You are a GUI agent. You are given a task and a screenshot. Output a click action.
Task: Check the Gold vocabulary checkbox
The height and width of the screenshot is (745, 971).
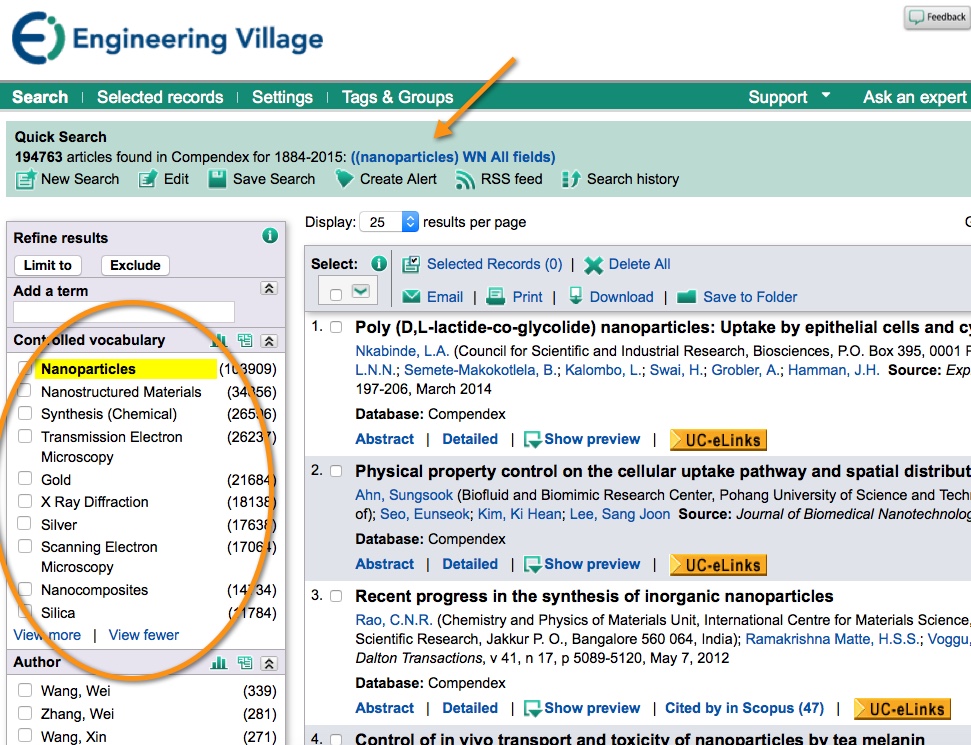point(25,478)
